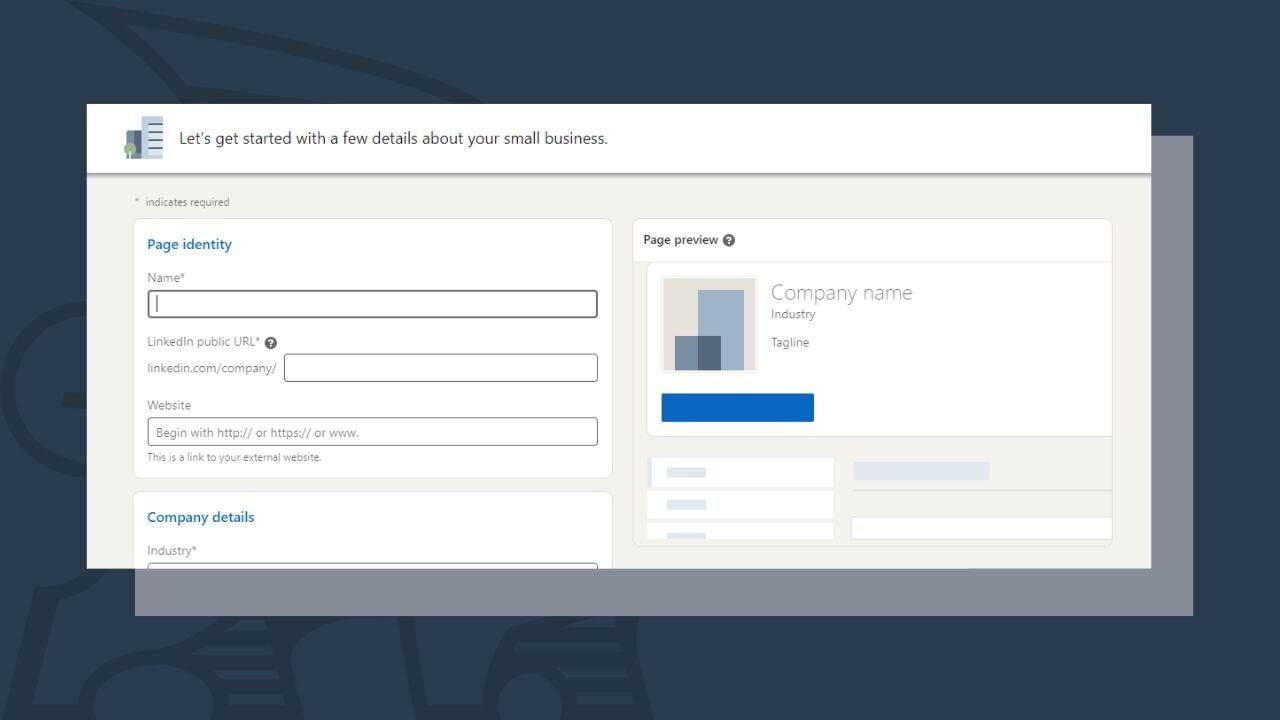Screen dimensions: 1280x720
Task: Focus the company Name input field
Action: pyautogui.click(x=372, y=304)
